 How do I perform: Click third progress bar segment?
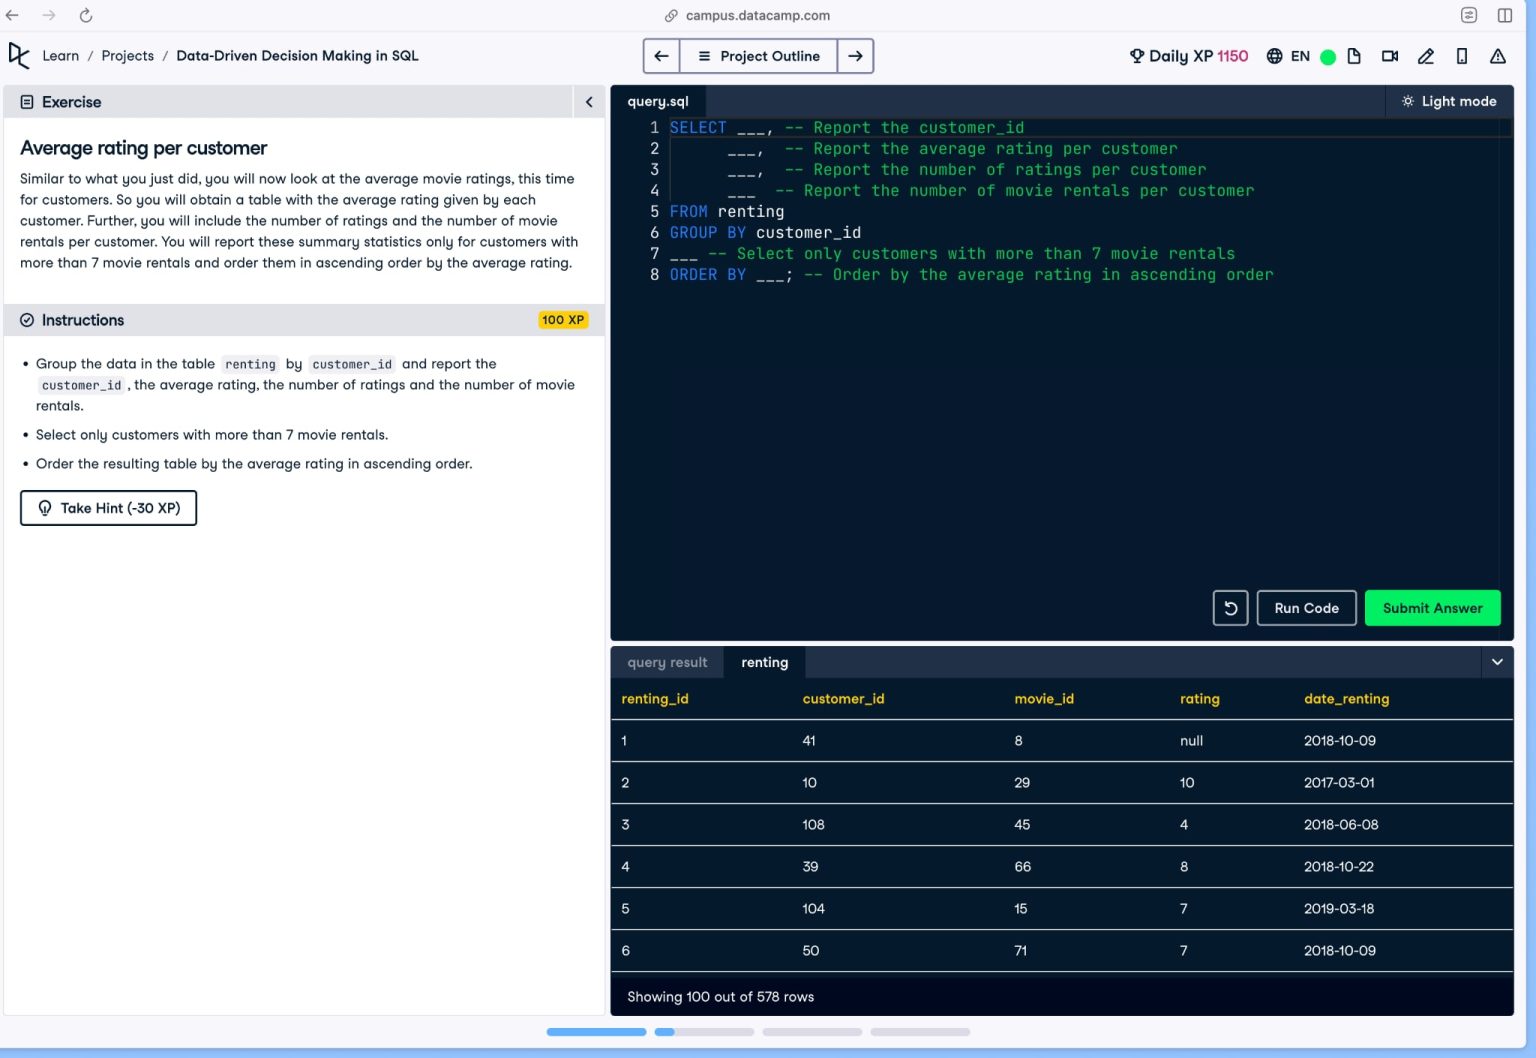coord(812,1031)
